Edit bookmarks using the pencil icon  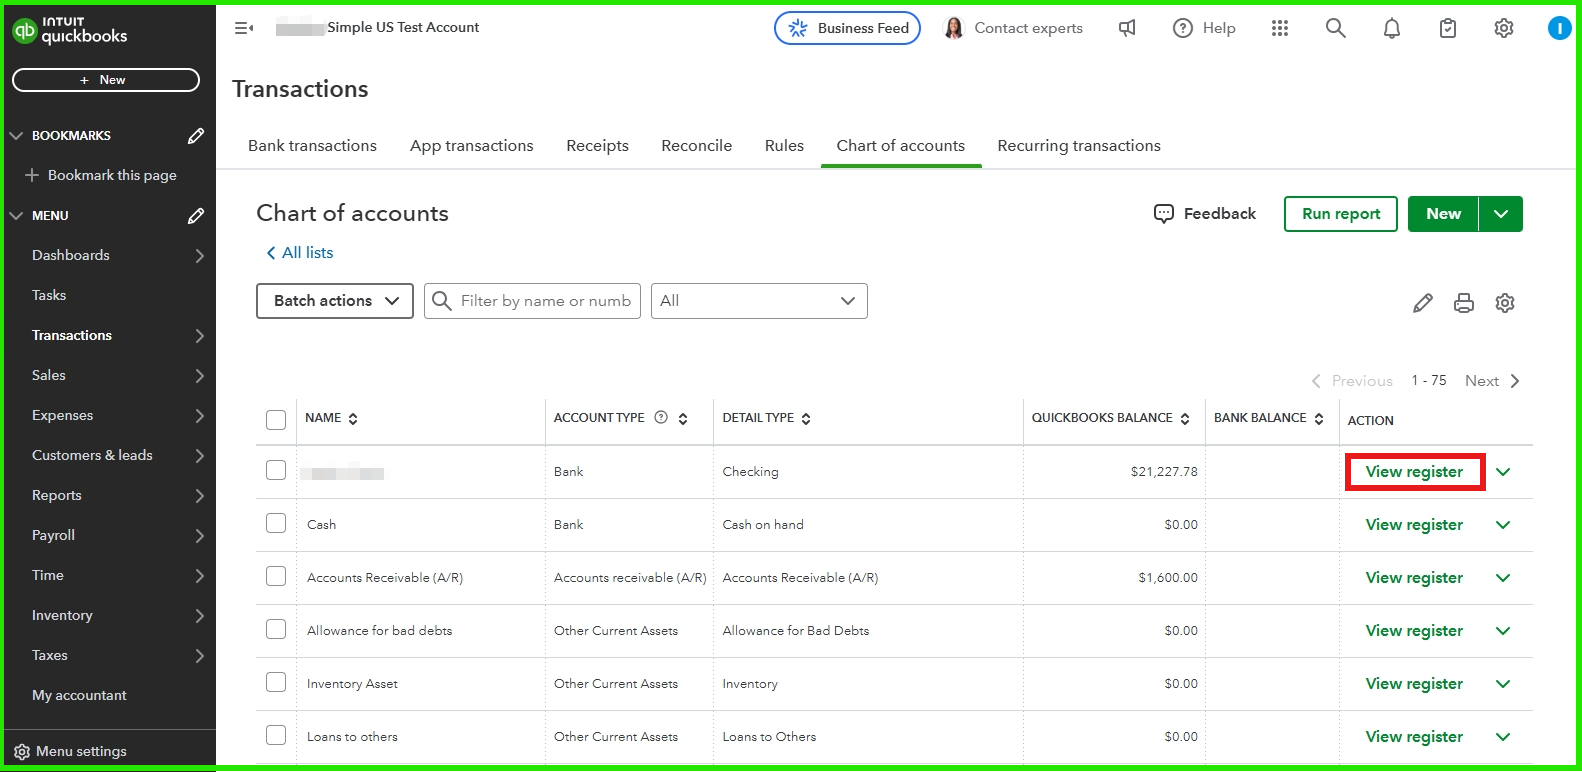coord(196,136)
